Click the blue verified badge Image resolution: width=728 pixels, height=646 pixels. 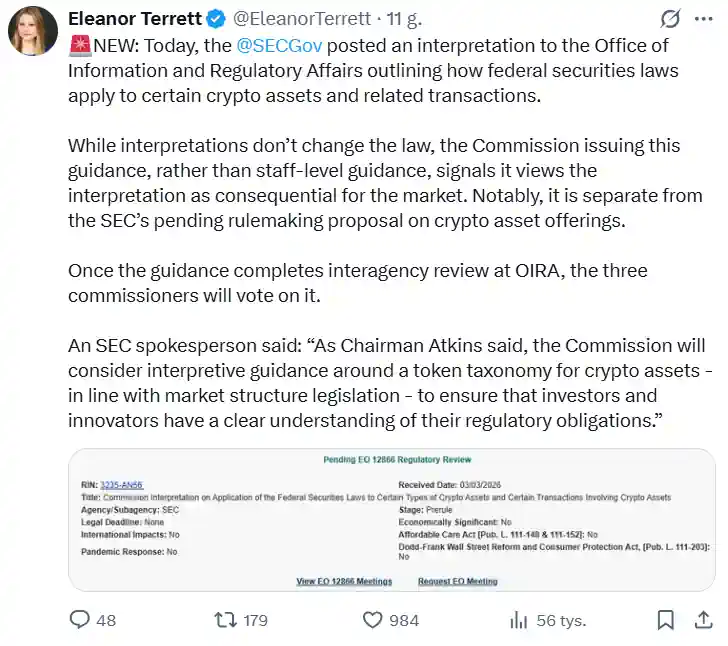tap(215, 19)
